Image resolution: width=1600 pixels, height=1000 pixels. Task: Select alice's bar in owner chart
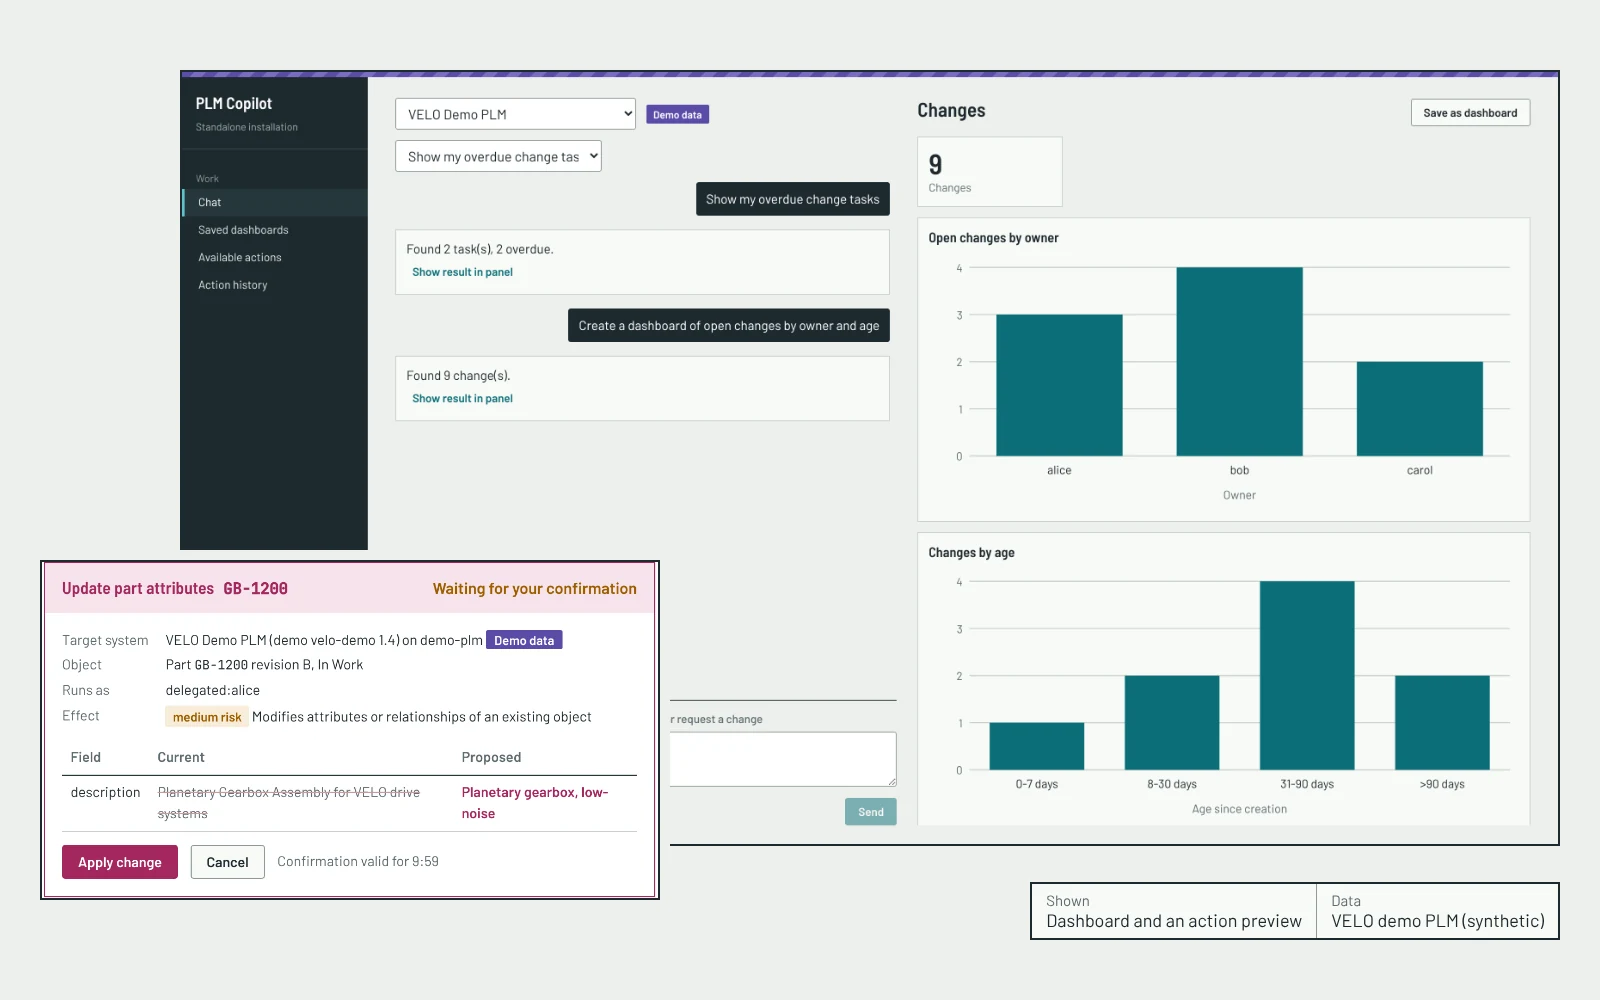click(1059, 385)
